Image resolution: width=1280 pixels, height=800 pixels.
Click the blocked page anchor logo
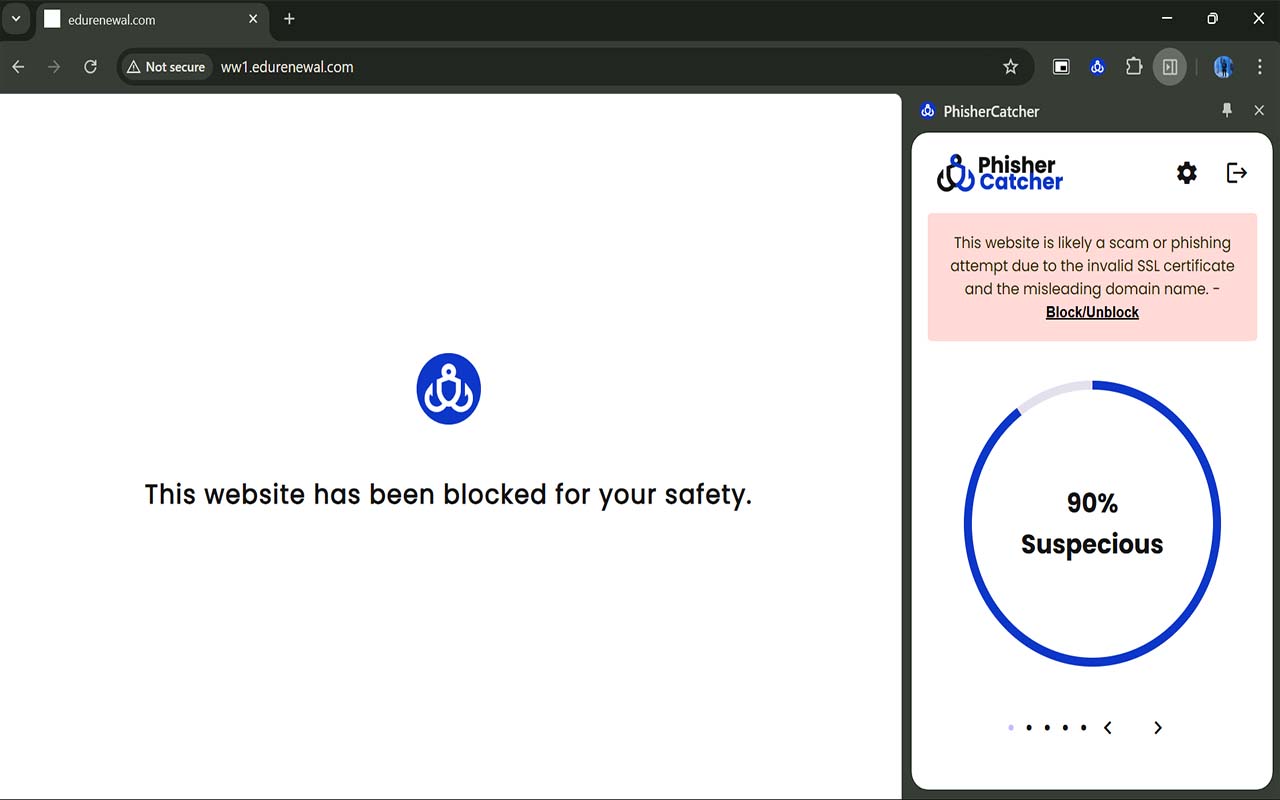tap(449, 388)
